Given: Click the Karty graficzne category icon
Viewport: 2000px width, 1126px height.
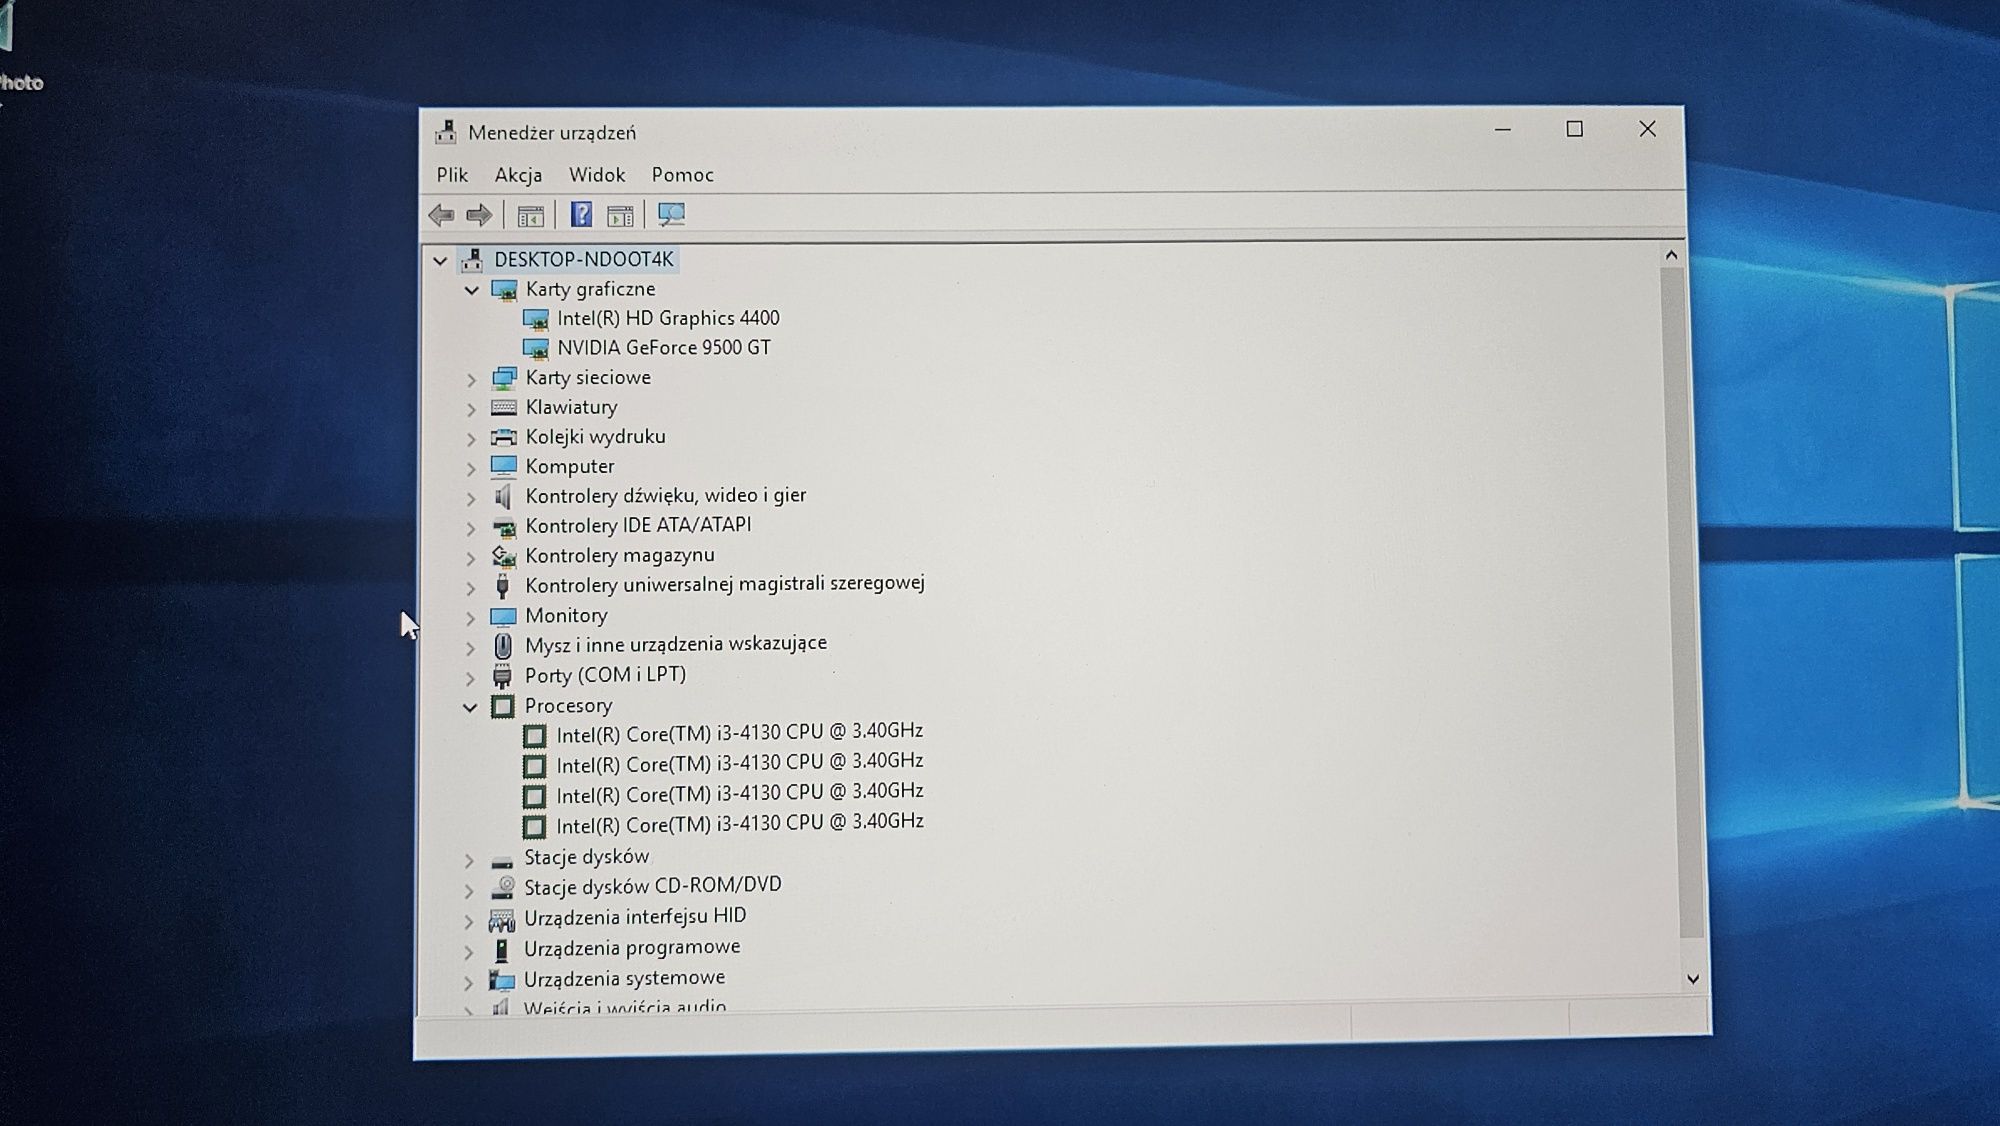Looking at the screenshot, I should click(x=504, y=290).
